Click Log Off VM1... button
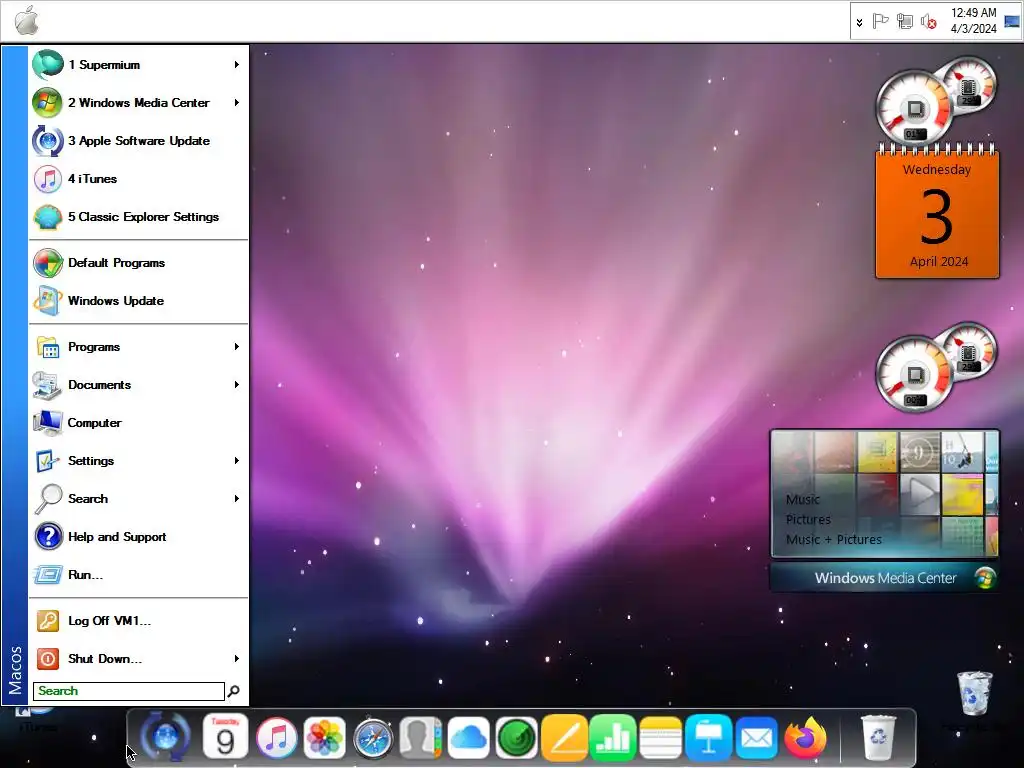 tap(138, 620)
